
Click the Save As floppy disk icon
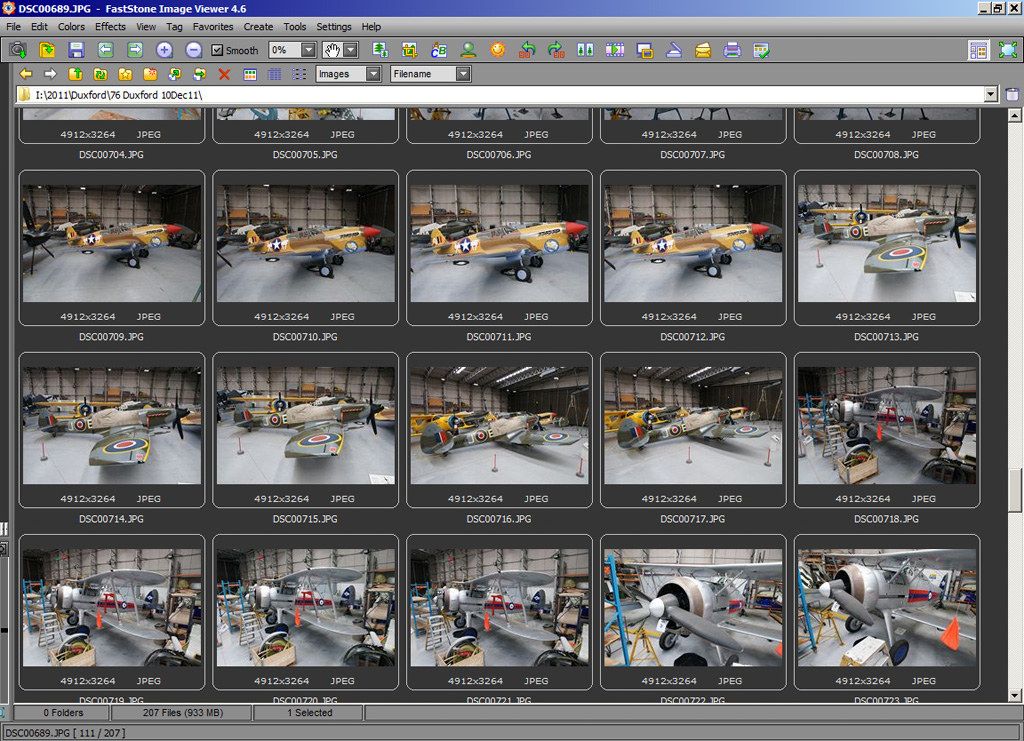pos(76,50)
